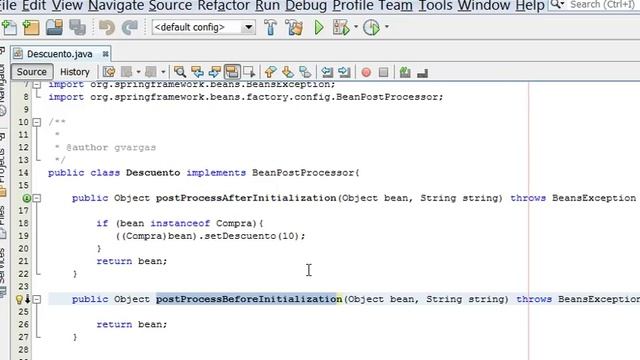Click Find Selection magnifier icon
640x360 pixels.
pos(180,72)
